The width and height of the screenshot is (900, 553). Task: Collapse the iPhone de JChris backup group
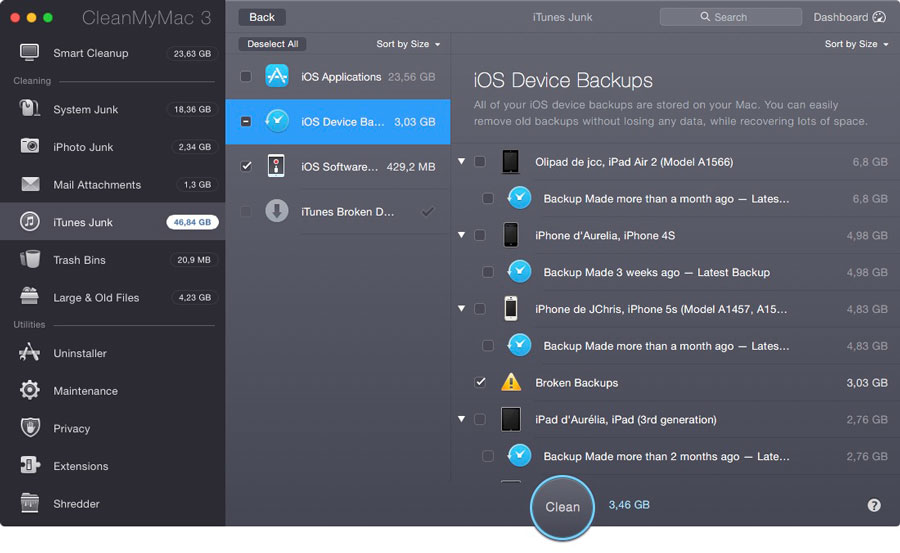461,308
